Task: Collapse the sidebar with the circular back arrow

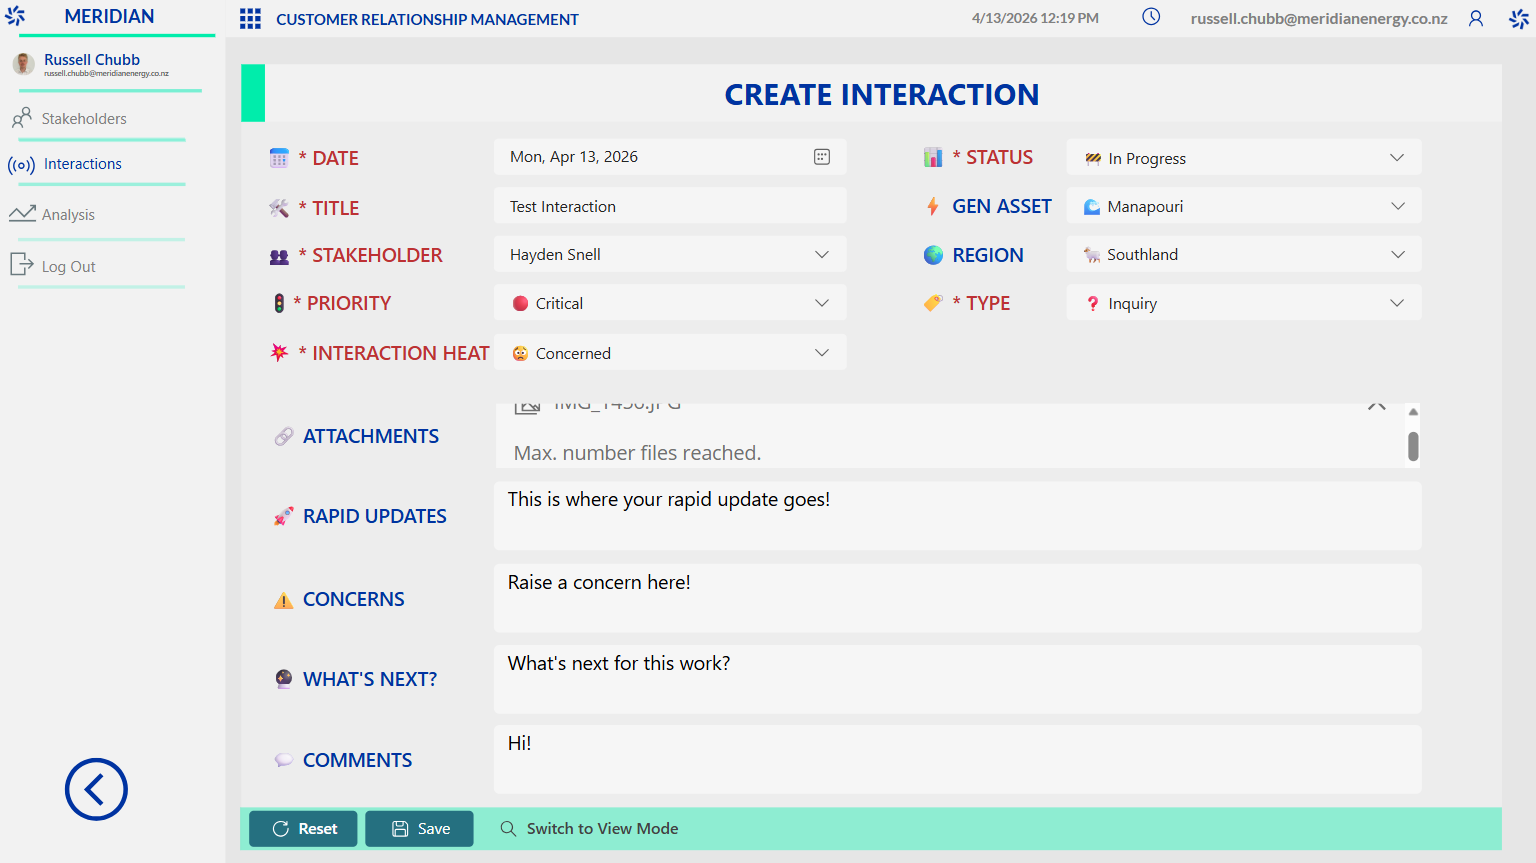Action: [x=96, y=789]
